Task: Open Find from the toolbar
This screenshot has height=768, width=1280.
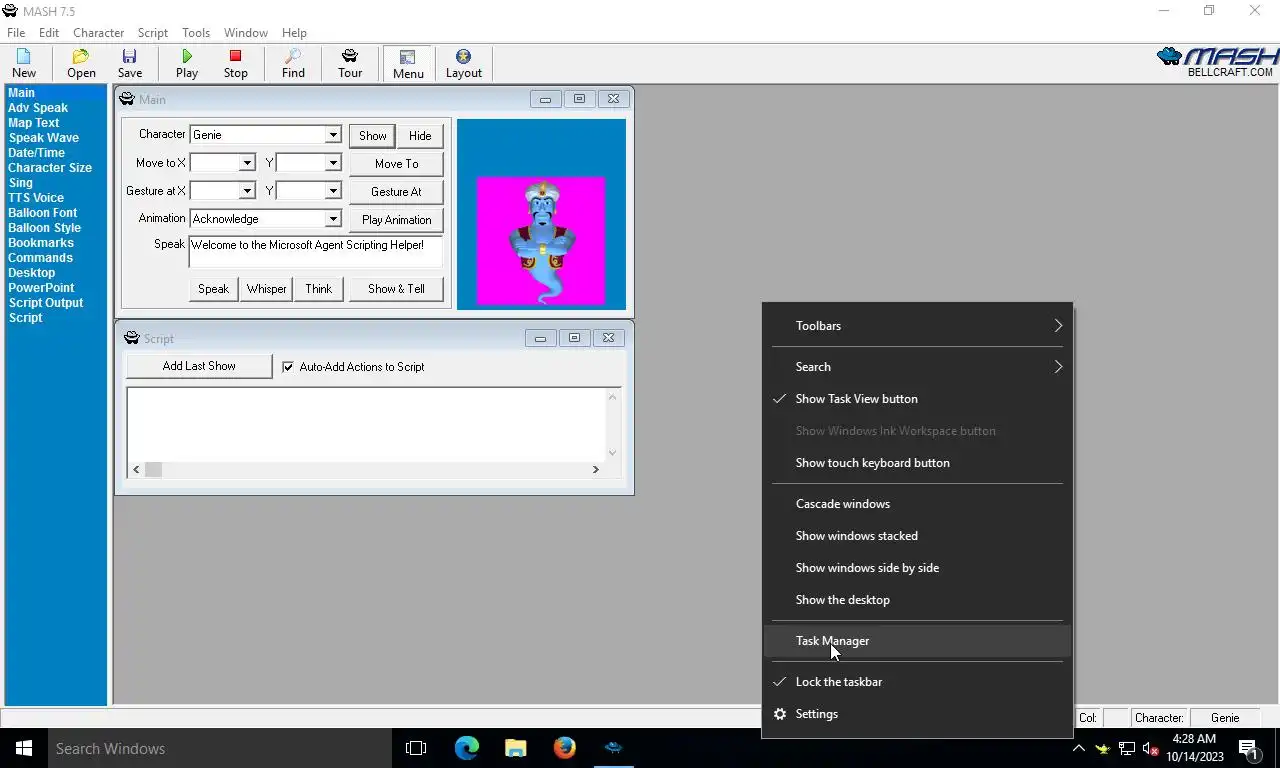Action: coord(293,63)
